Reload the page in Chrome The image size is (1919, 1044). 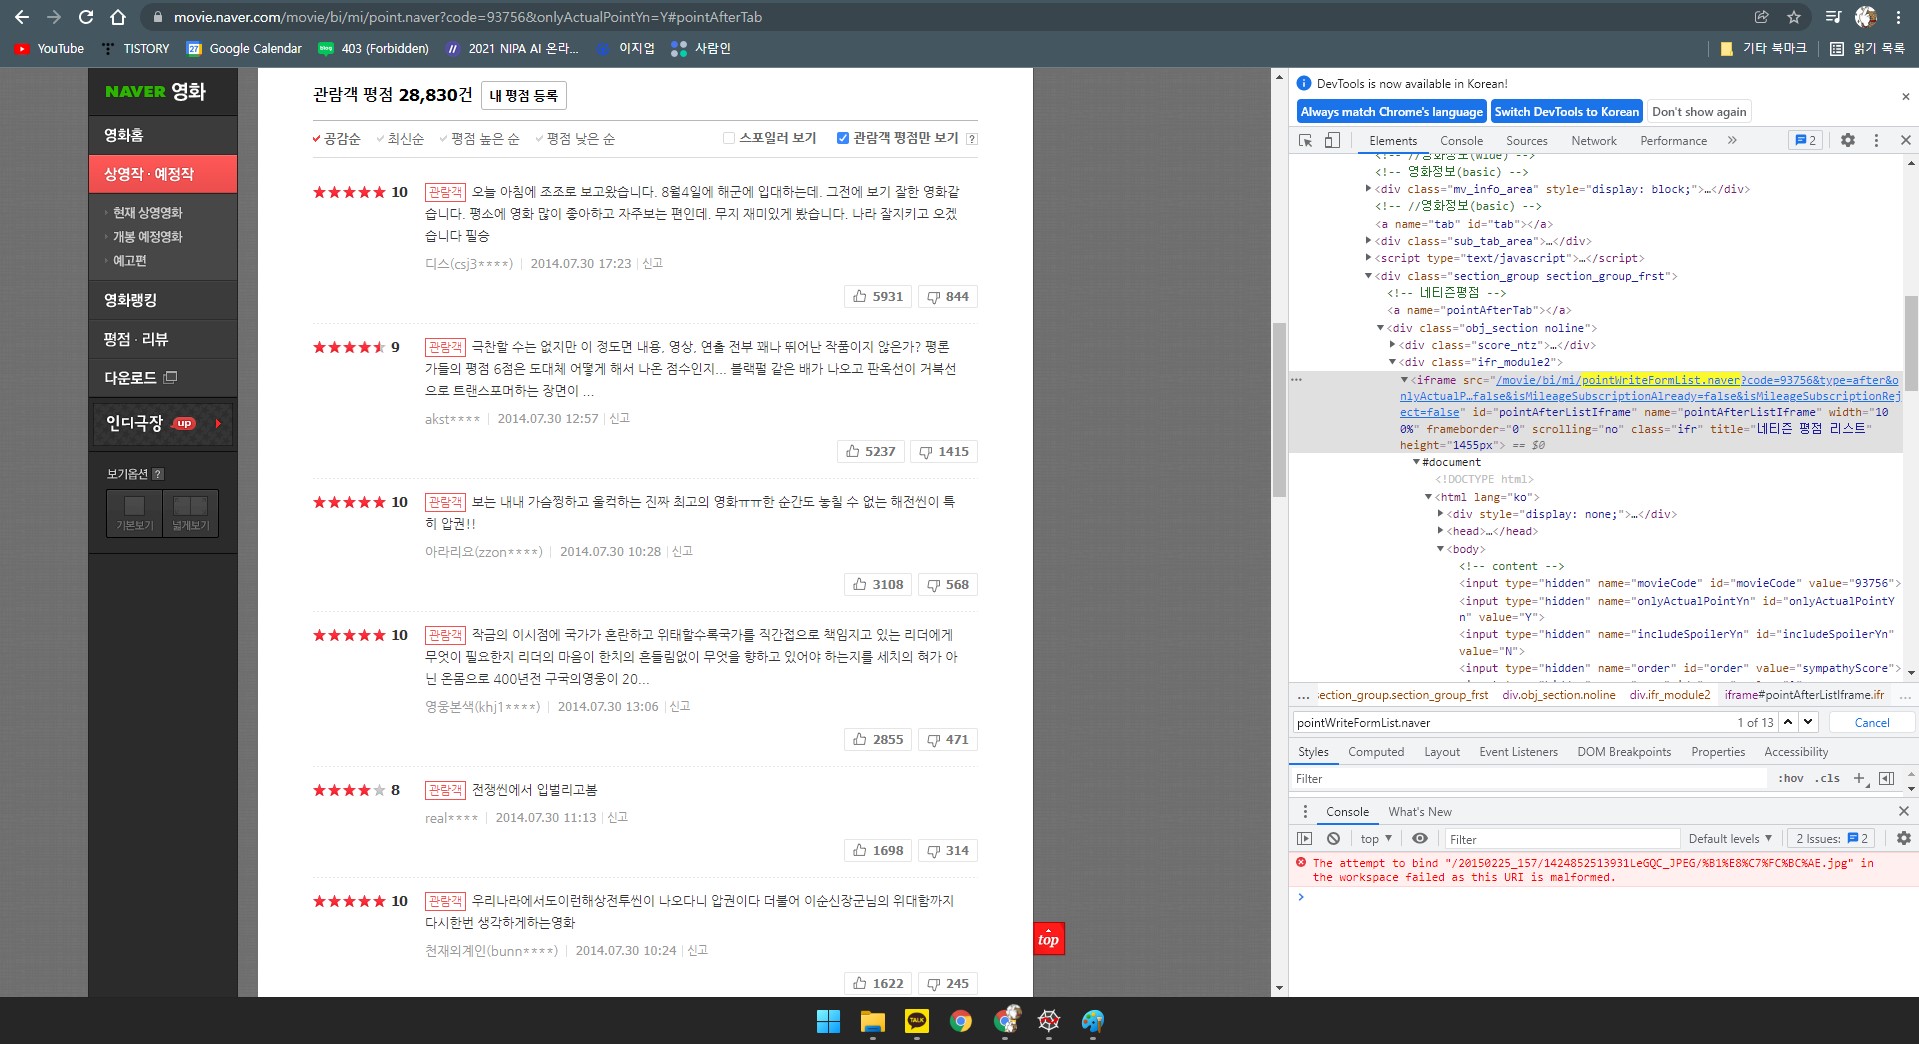coord(86,17)
